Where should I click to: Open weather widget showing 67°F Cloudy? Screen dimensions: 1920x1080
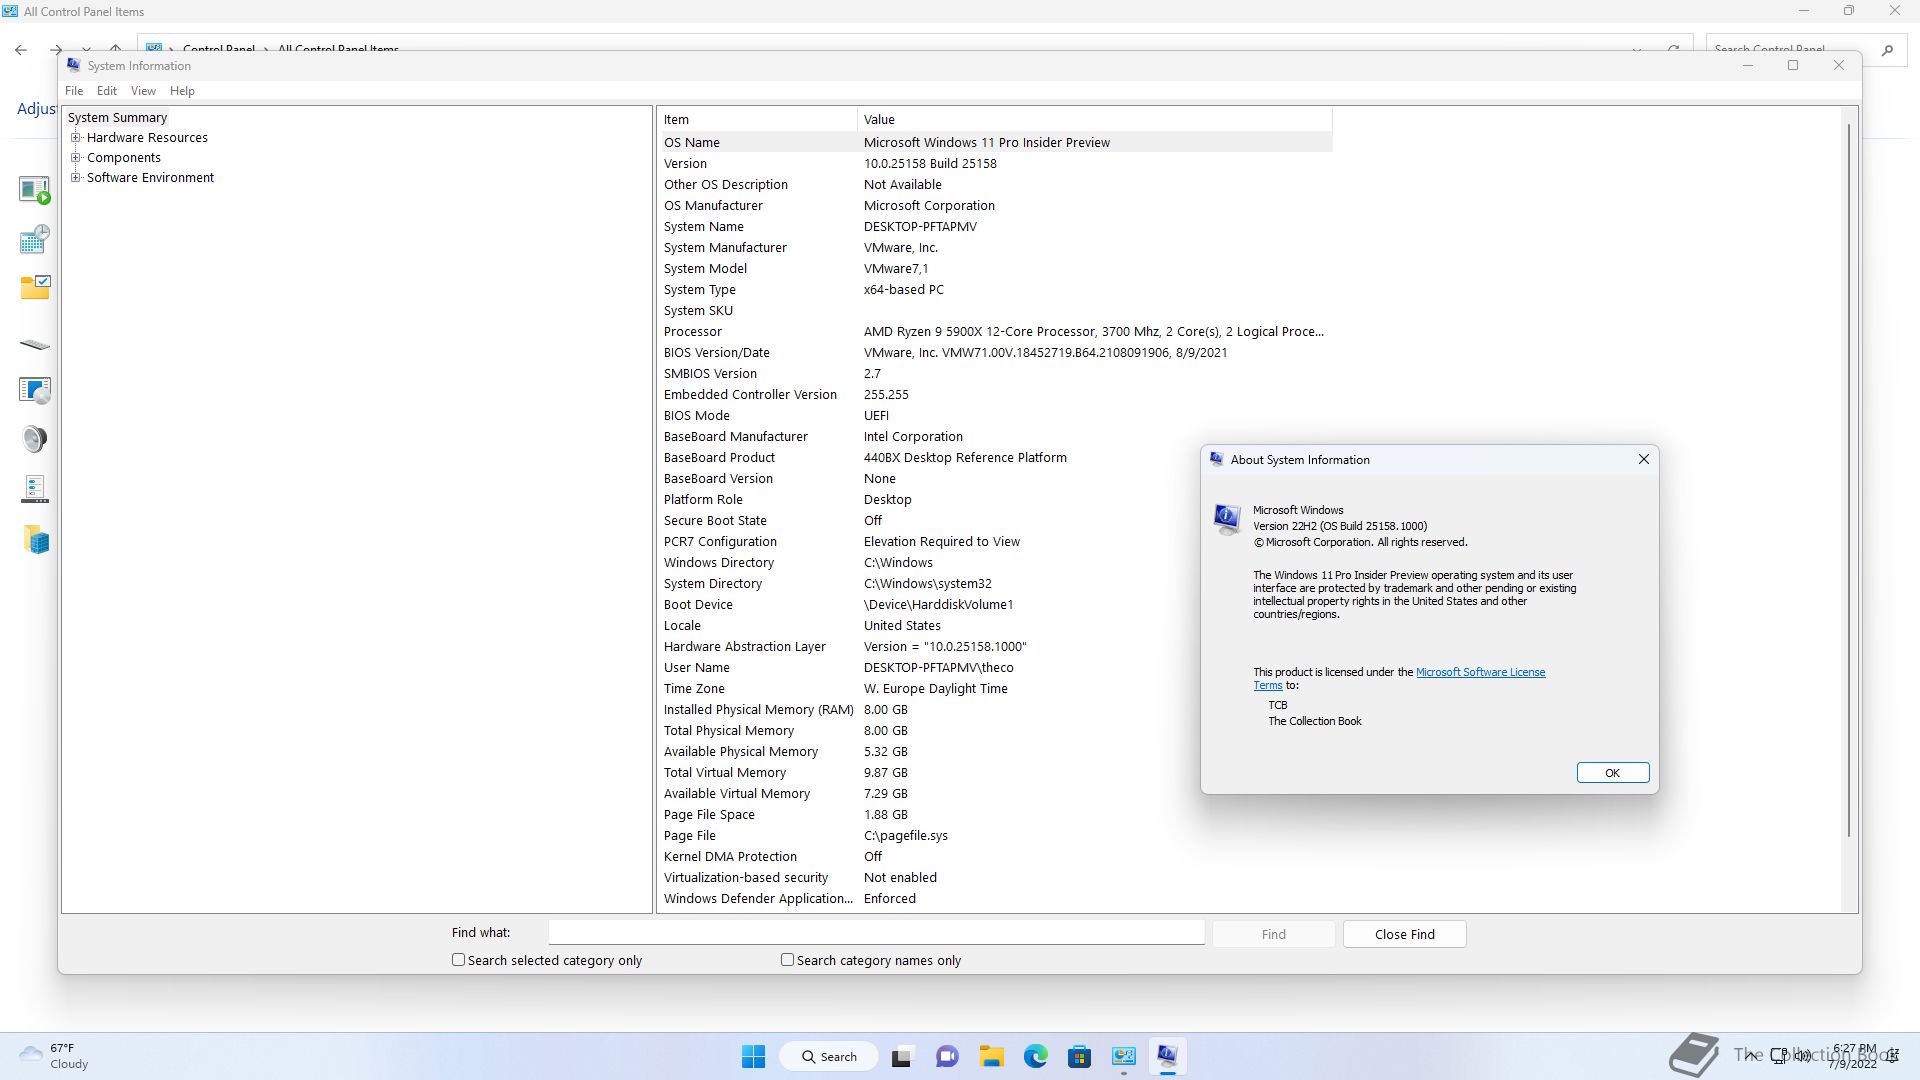54,1056
